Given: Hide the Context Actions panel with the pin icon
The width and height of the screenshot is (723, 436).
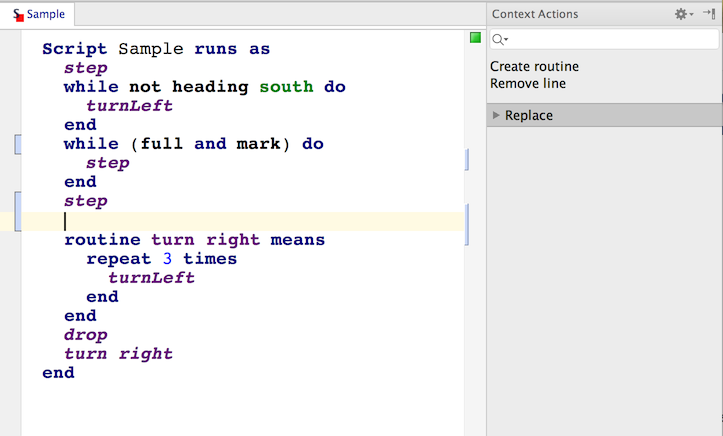Looking at the screenshot, I should 709,14.
